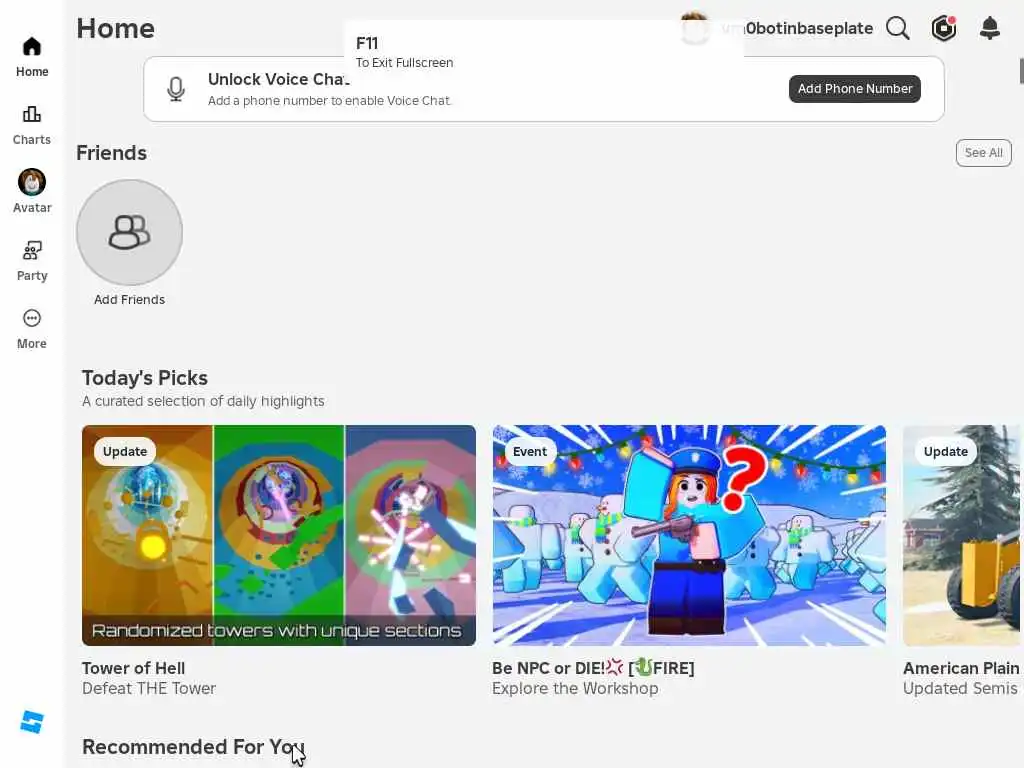Open the Party sidebar icon
1024x768 pixels.
(x=31, y=250)
